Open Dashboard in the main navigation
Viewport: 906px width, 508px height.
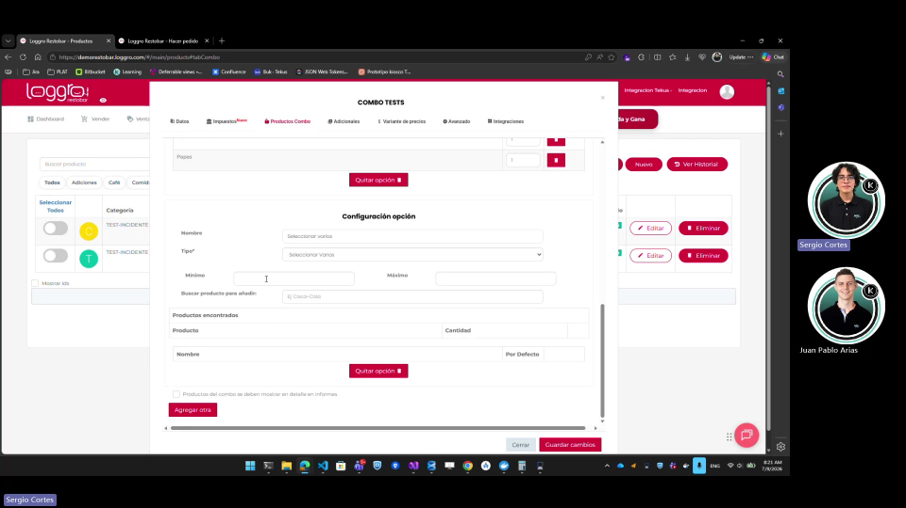click(46, 119)
